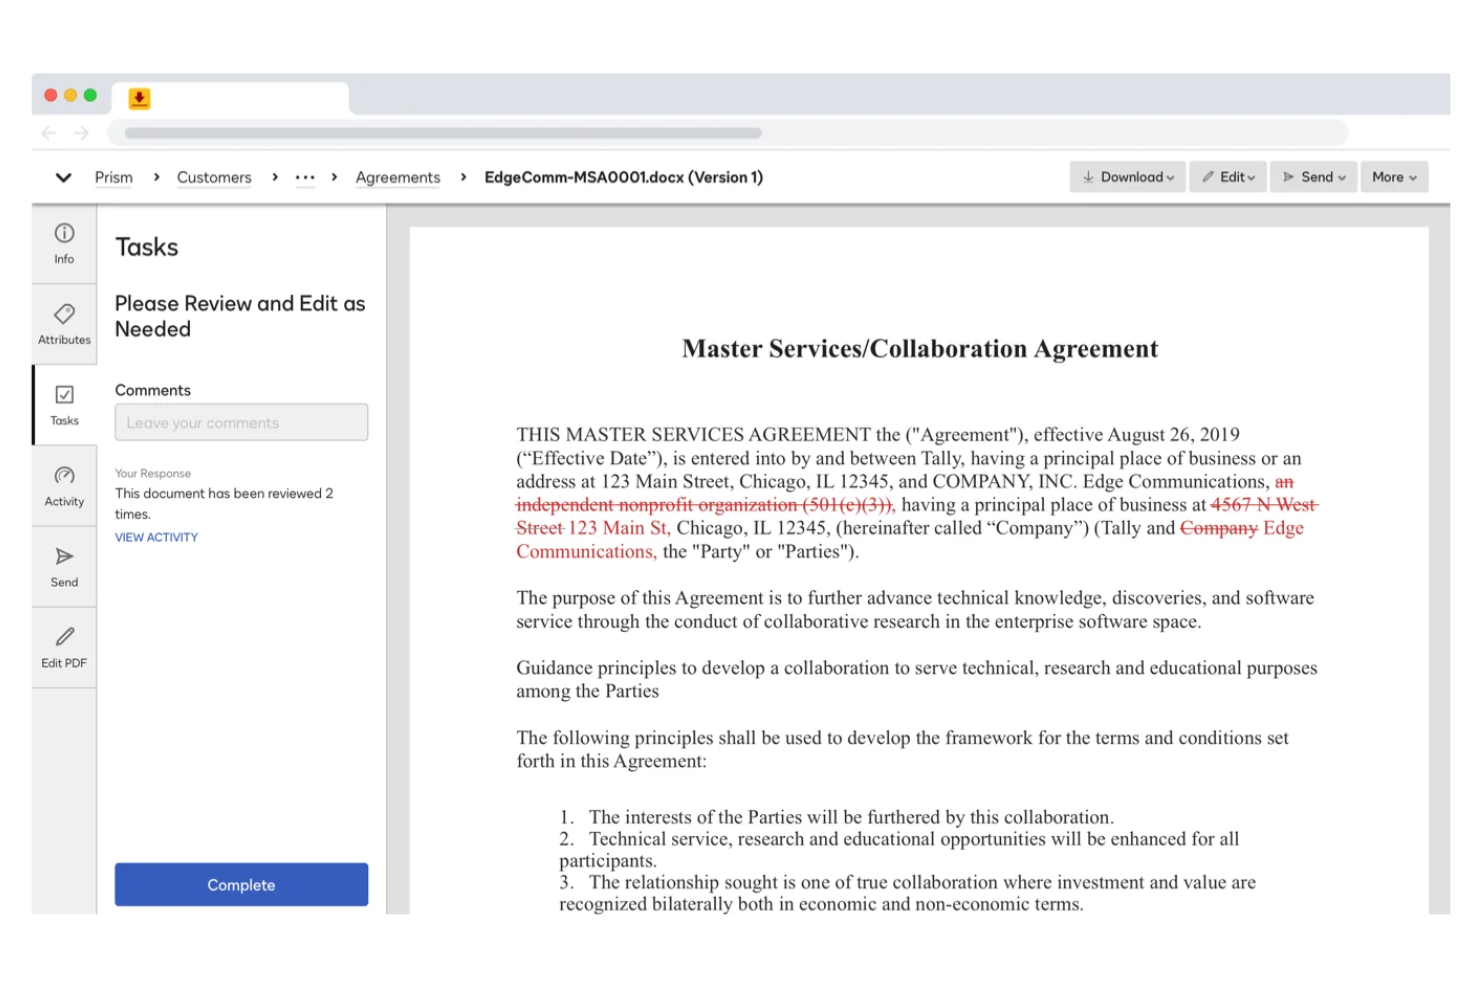Click the Download toolbar icon
This screenshot has width=1480, height=987.
(x=1090, y=177)
